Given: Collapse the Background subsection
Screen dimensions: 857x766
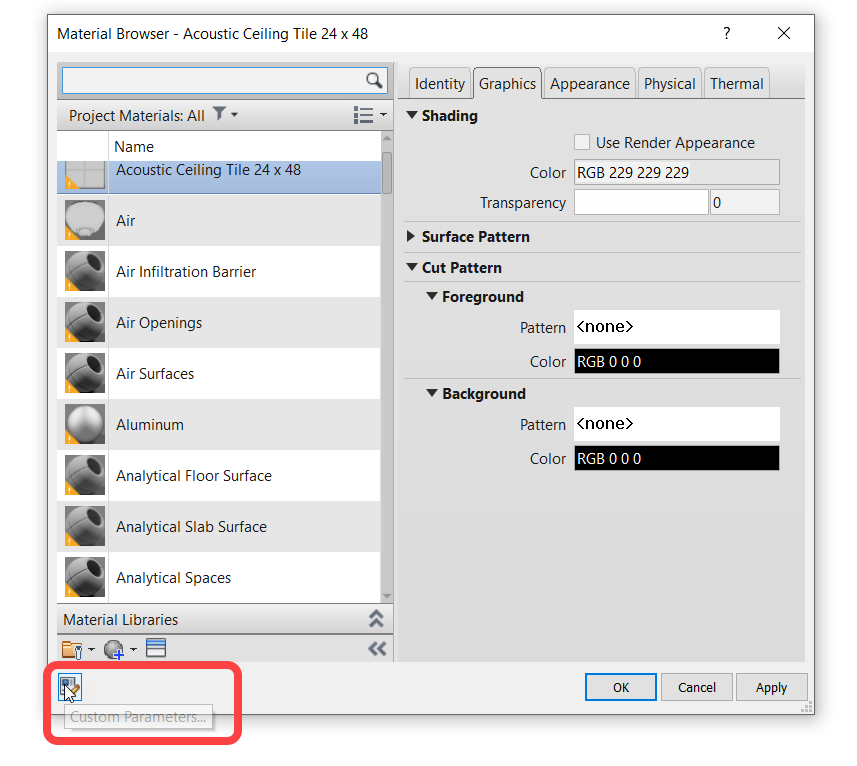Looking at the screenshot, I should [x=432, y=393].
